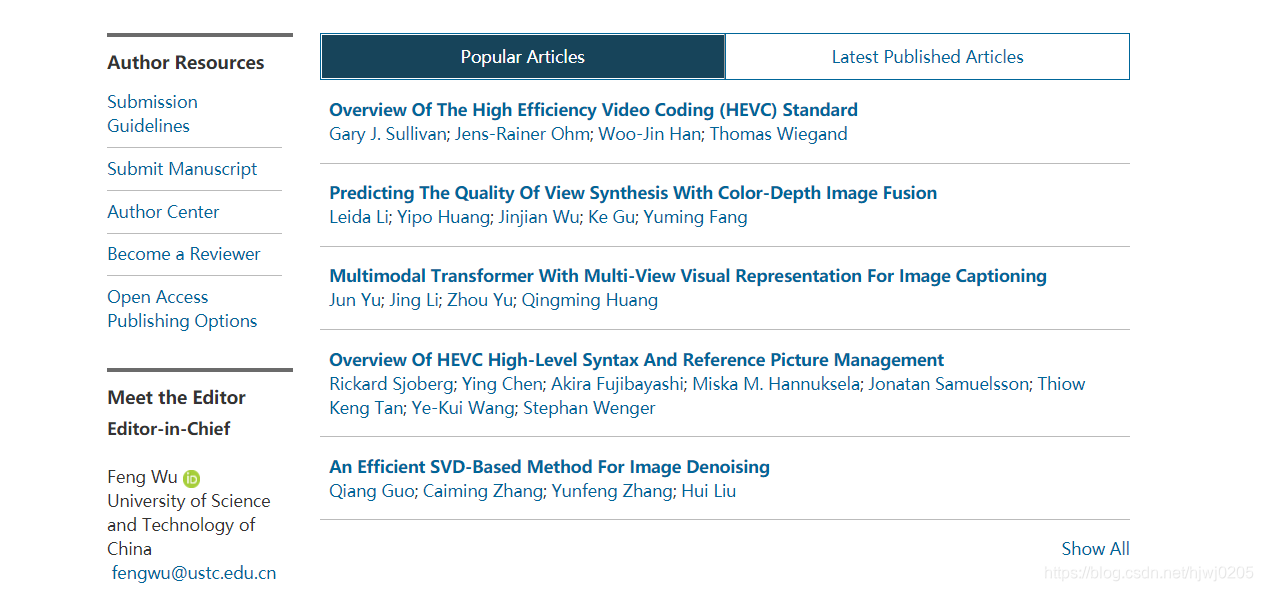Select author Qiang Guo
The width and height of the screenshot is (1263, 591).
pyautogui.click(x=371, y=491)
